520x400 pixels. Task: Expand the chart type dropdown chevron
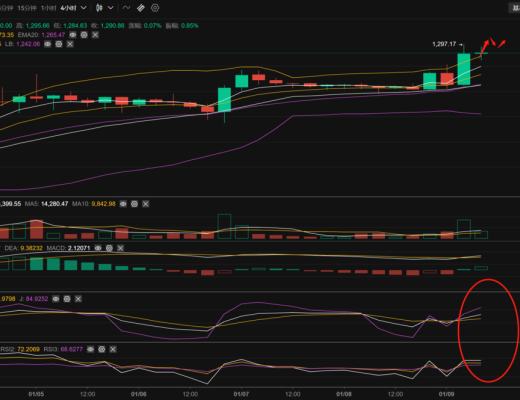111,8
